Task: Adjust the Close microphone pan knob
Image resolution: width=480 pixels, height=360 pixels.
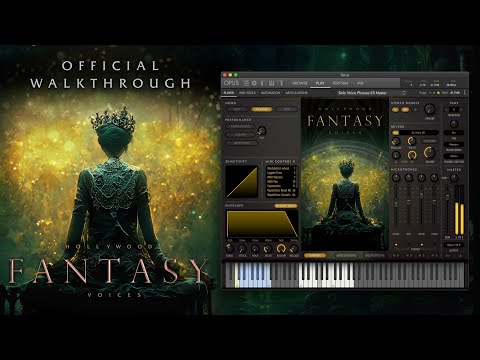Action: 396,178
